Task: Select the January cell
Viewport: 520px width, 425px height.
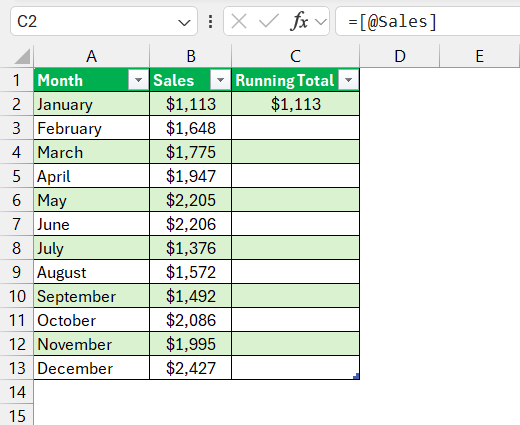Action: click(x=92, y=104)
